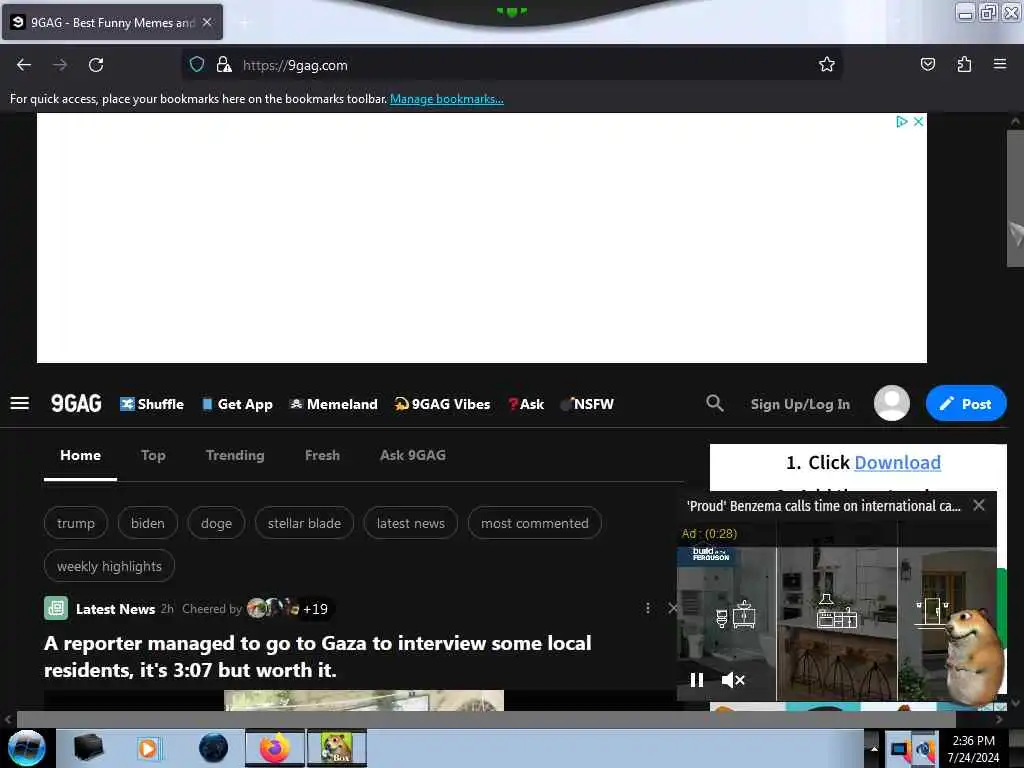
Task: Click Sign Up/Log In
Action: [800, 404]
